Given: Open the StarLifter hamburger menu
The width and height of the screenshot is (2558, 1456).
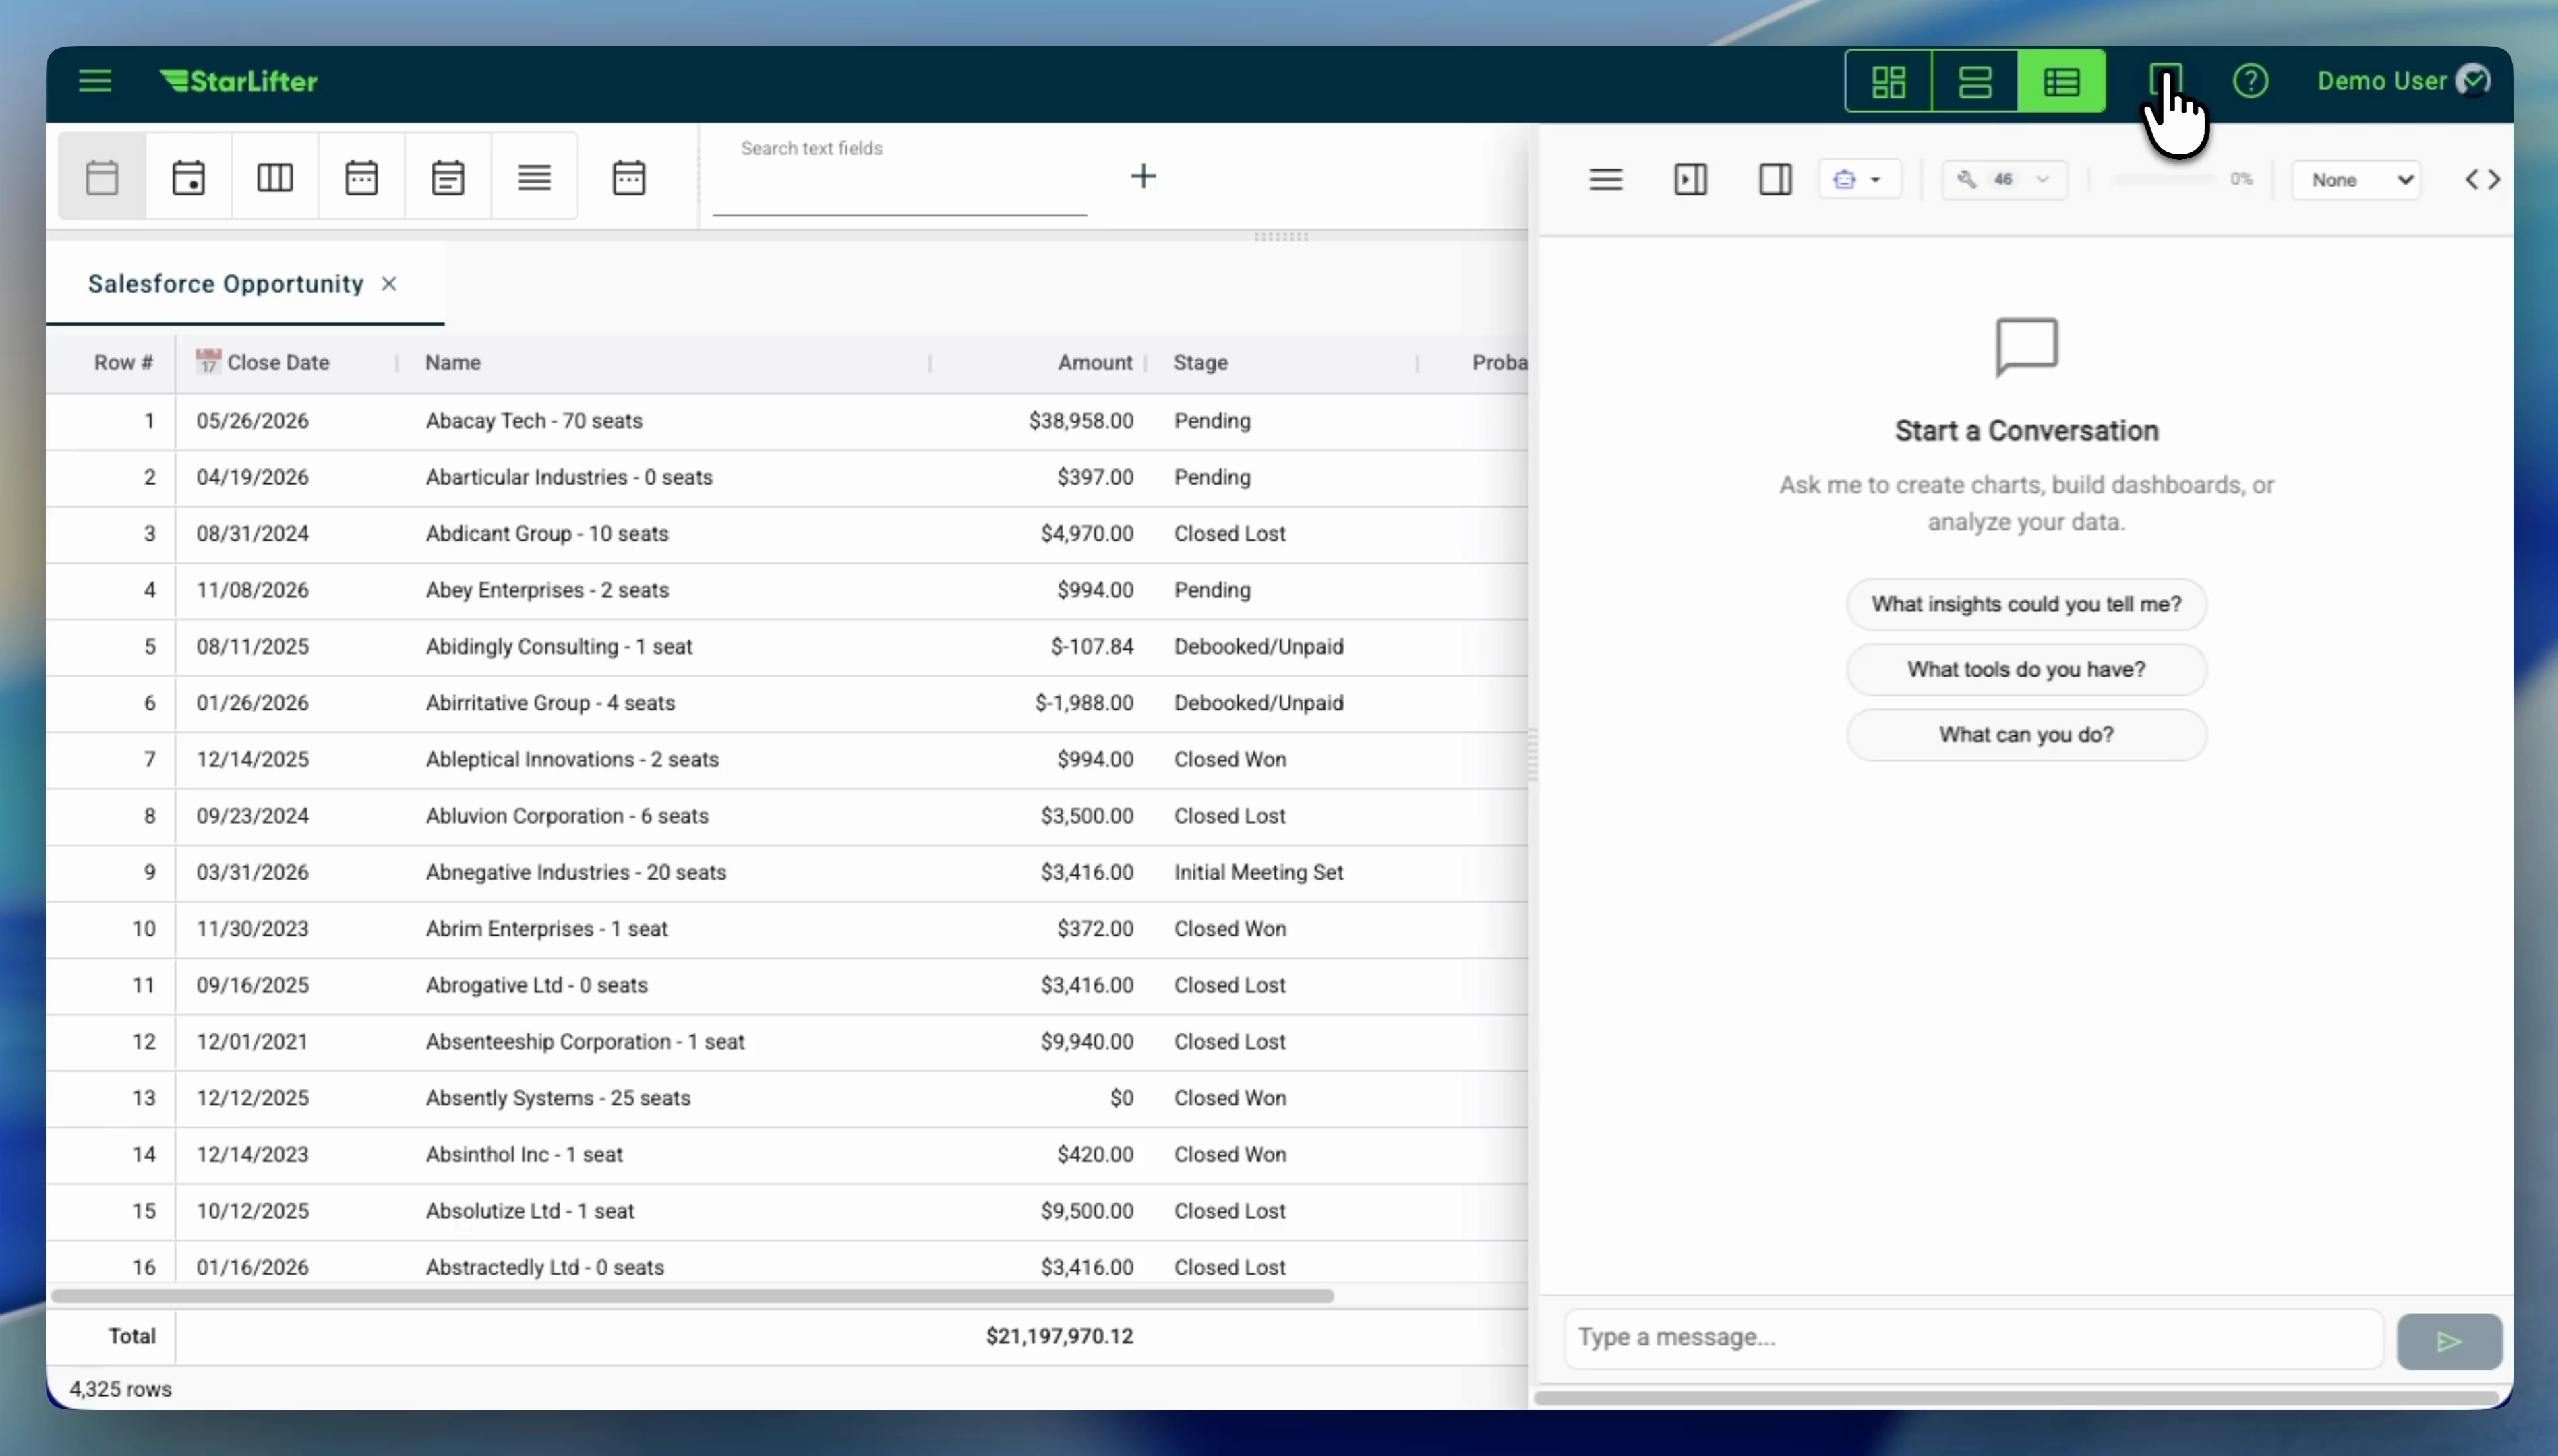Looking at the screenshot, I should pyautogui.click(x=95, y=81).
